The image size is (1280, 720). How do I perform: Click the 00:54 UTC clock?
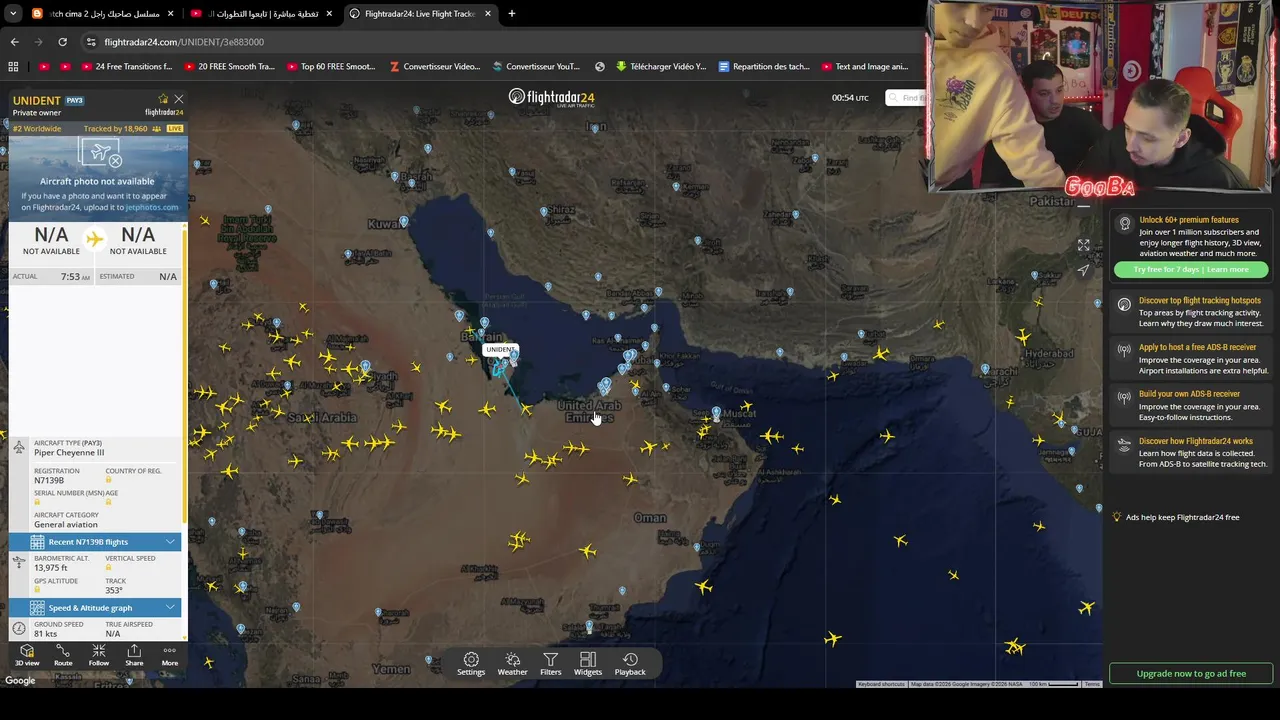(x=850, y=98)
